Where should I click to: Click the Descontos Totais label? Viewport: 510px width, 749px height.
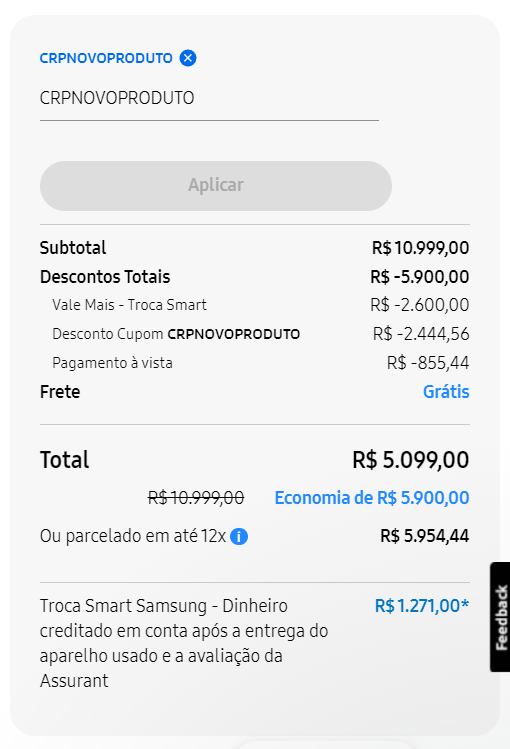point(105,277)
